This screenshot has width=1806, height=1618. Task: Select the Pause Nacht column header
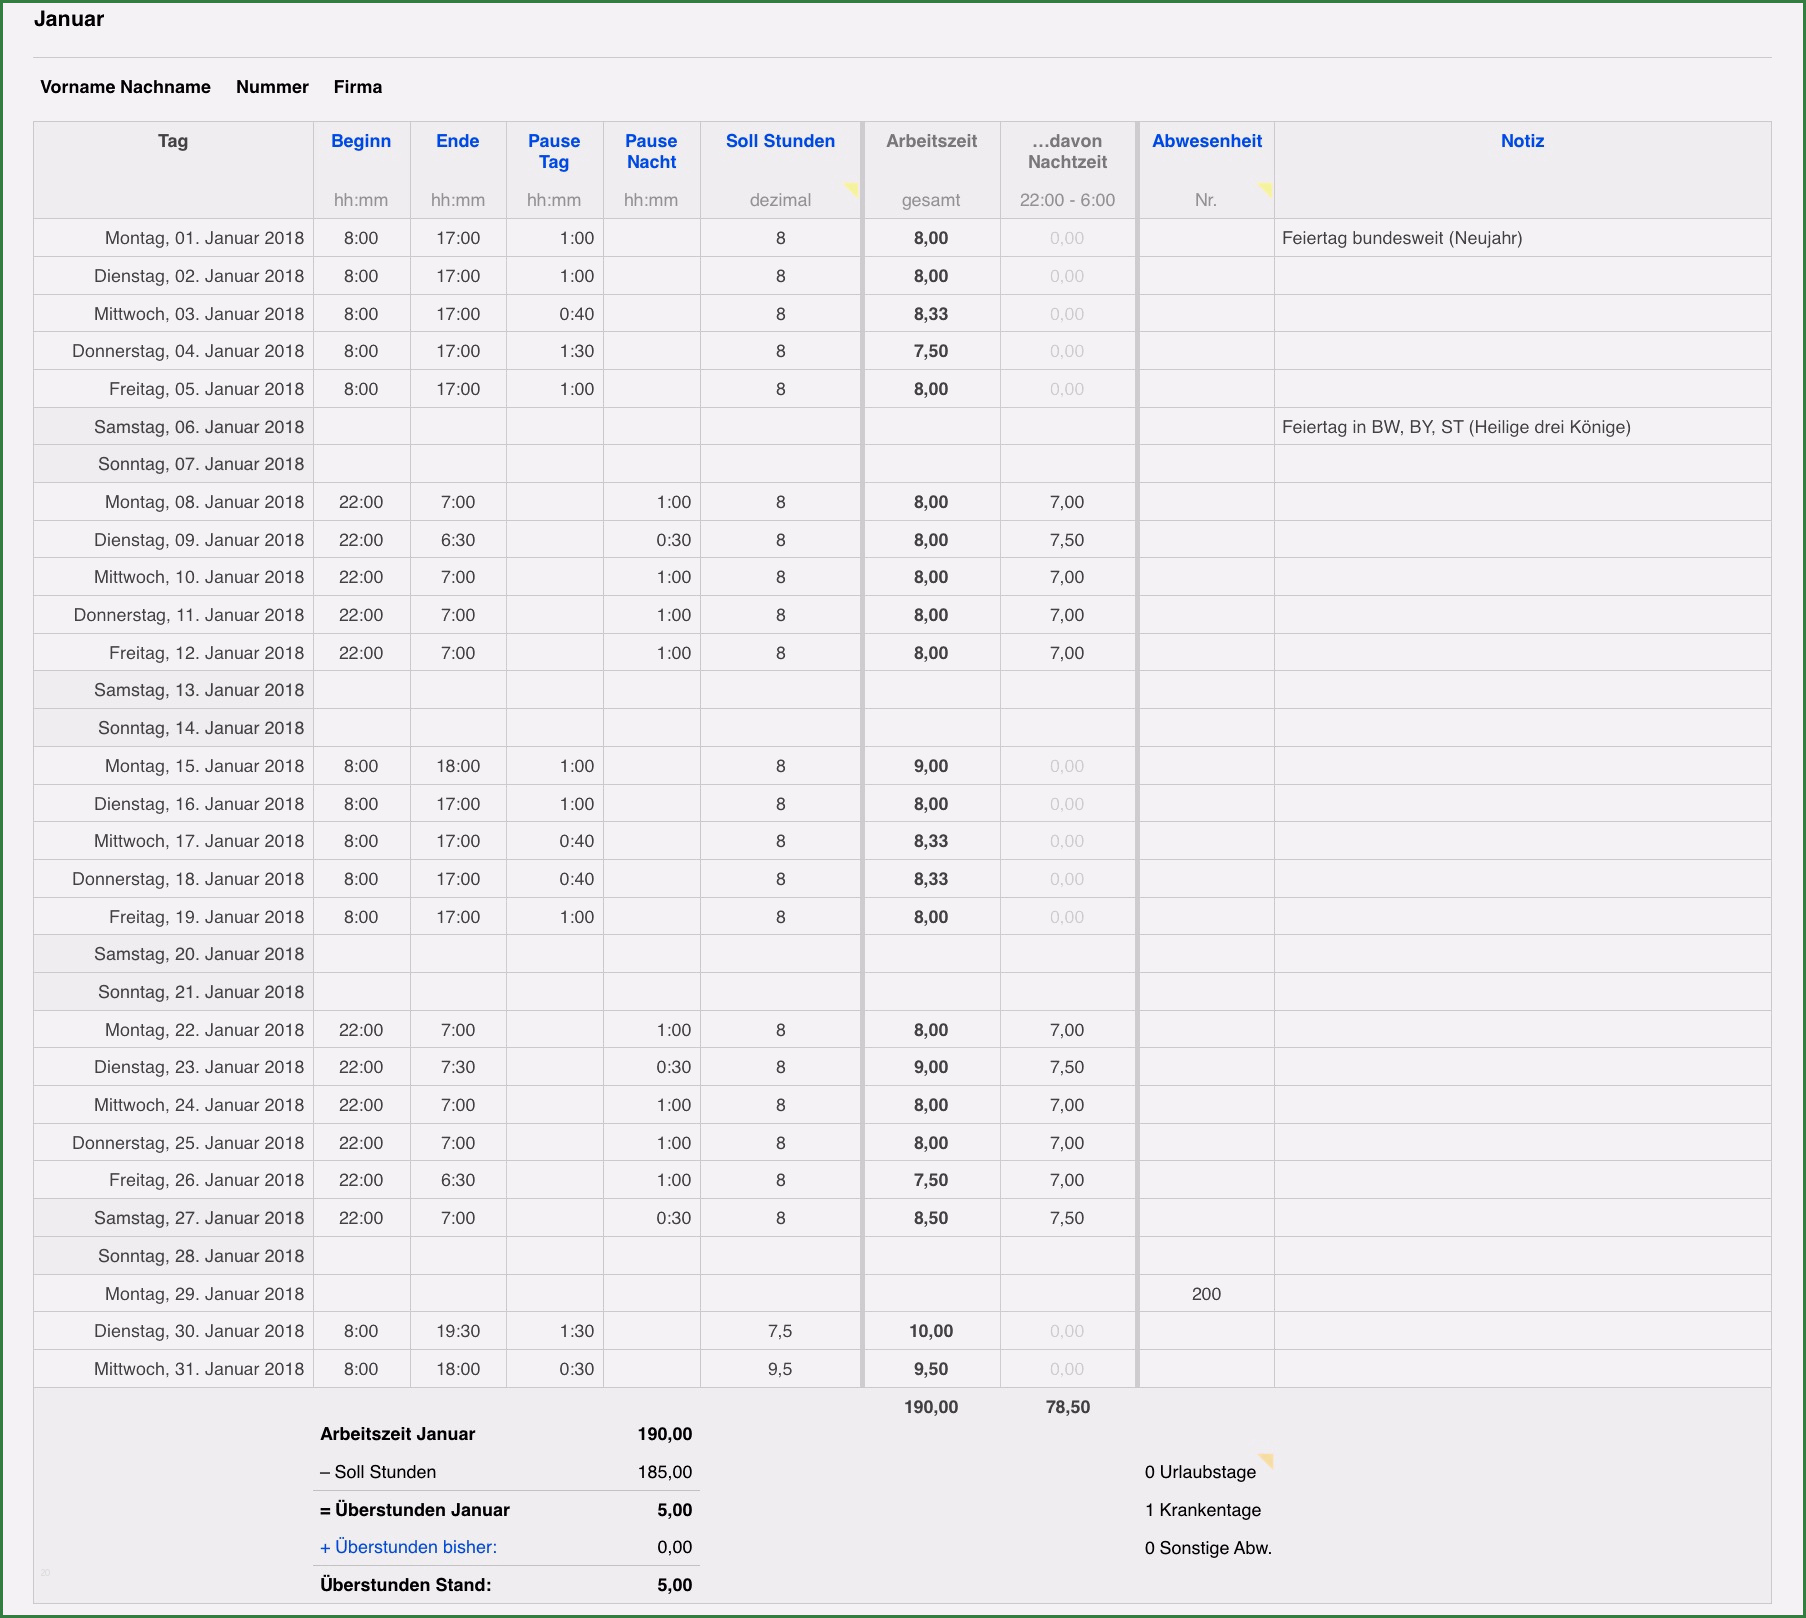click(651, 151)
